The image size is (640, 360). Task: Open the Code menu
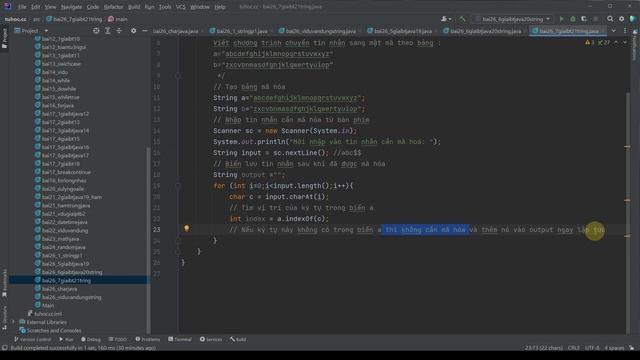(x=93, y=7)
